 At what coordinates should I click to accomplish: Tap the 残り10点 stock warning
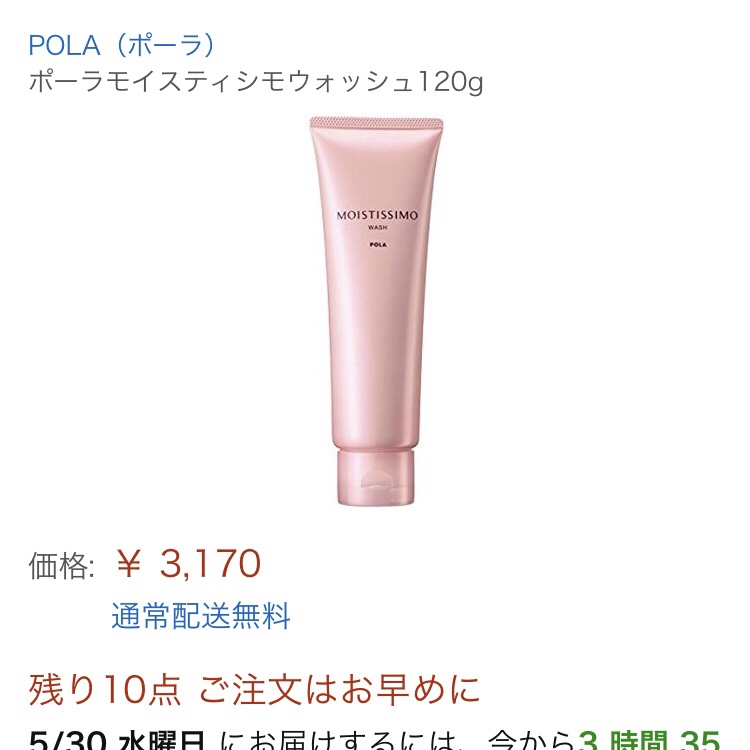(x=105, y=690)
